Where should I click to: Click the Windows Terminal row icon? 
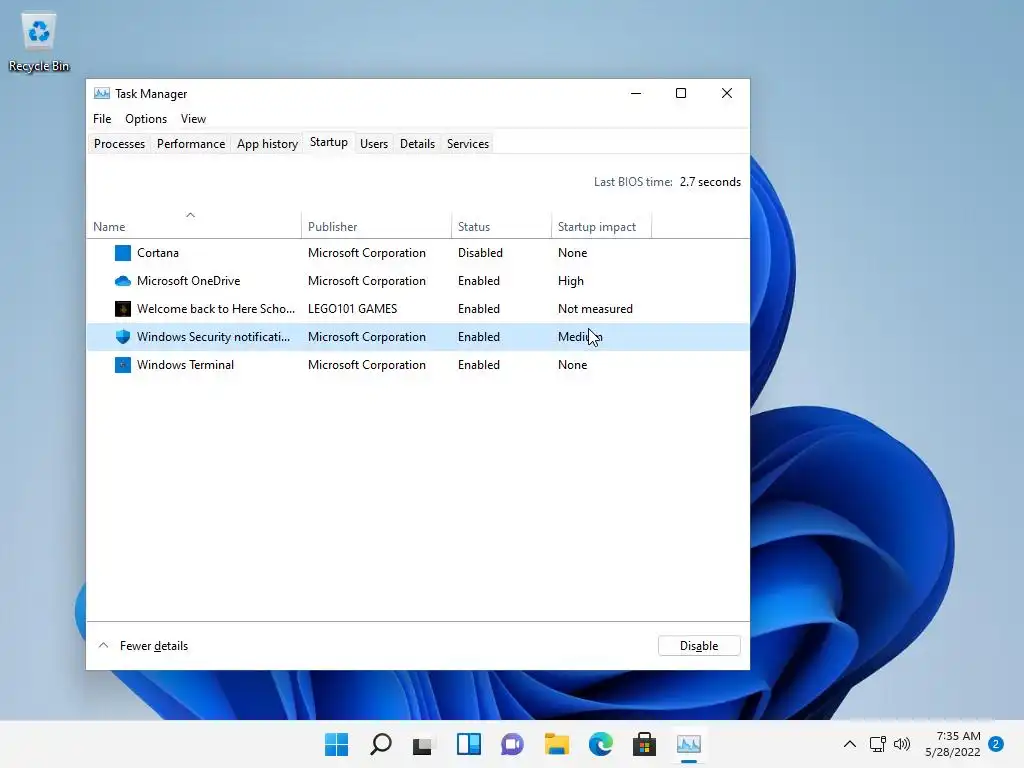click(123, 365)
